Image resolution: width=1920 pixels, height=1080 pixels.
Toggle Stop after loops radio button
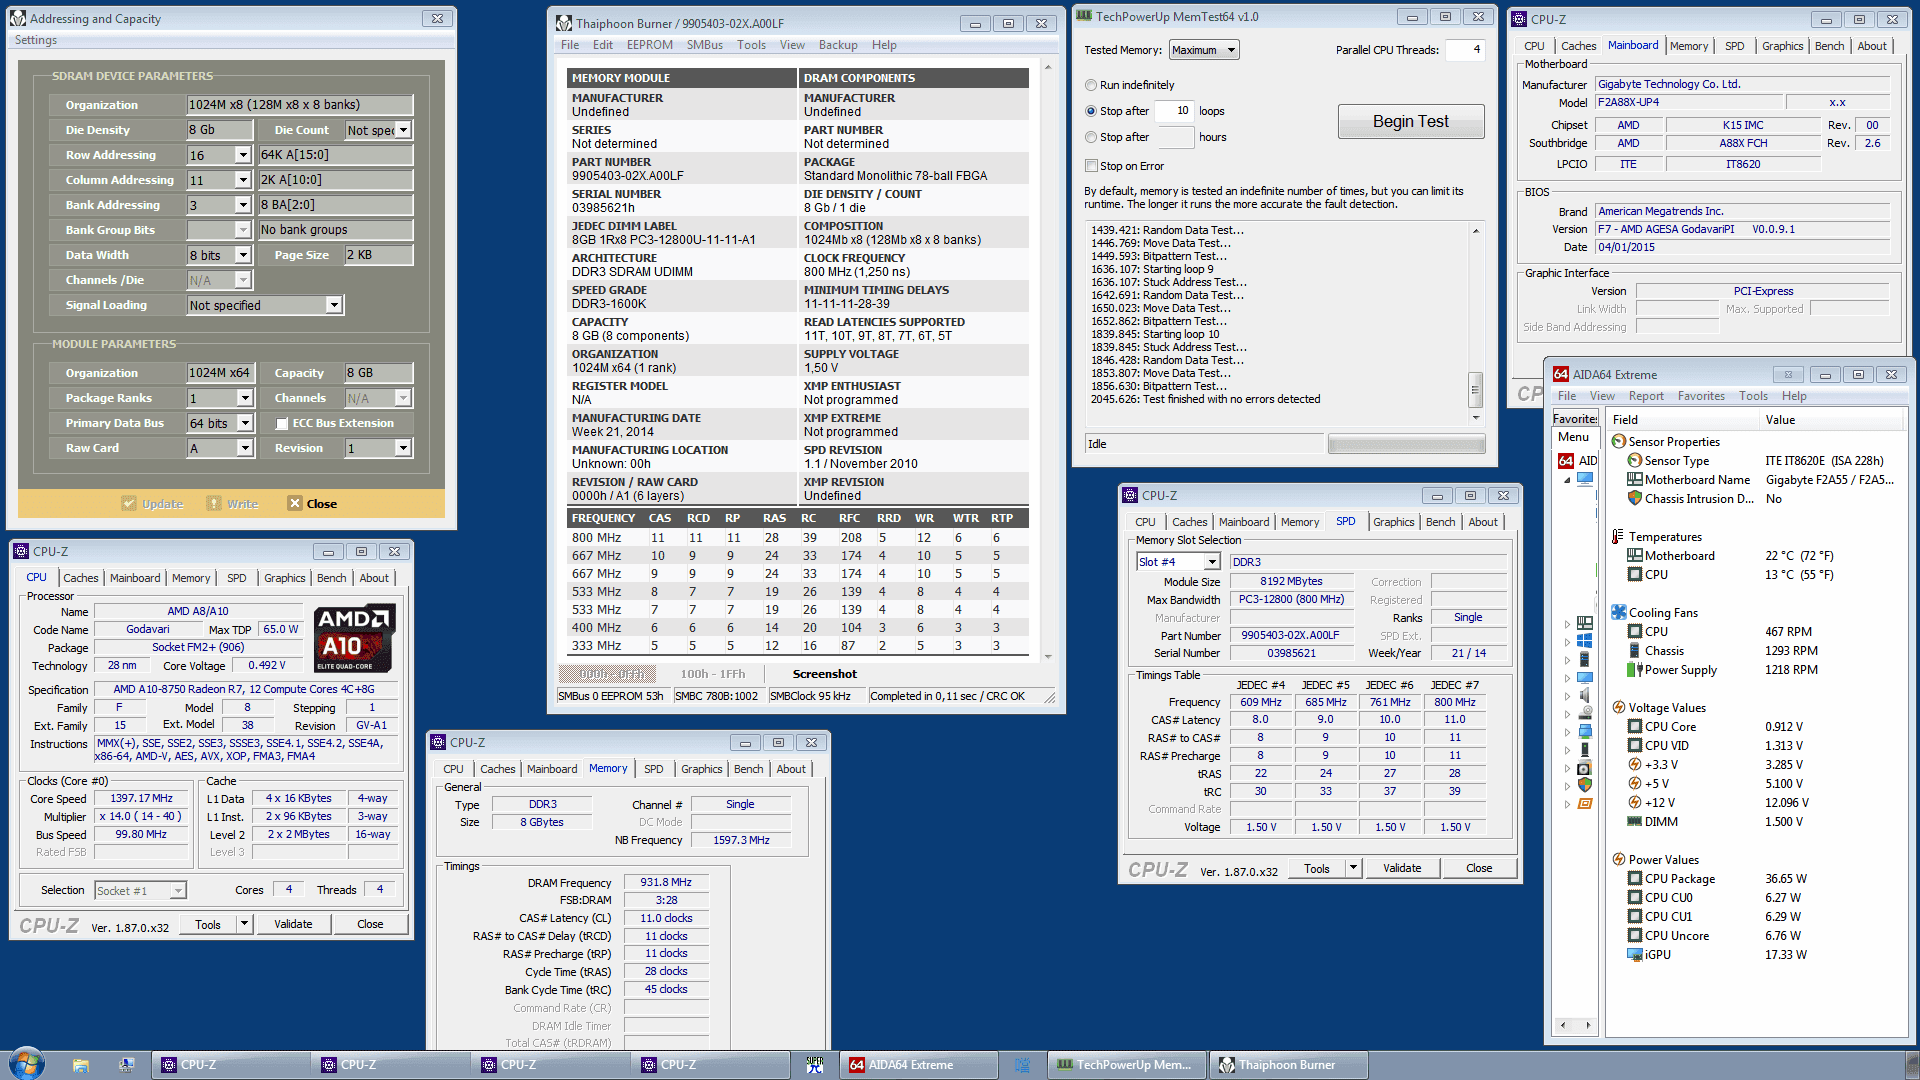point(1091,109)
